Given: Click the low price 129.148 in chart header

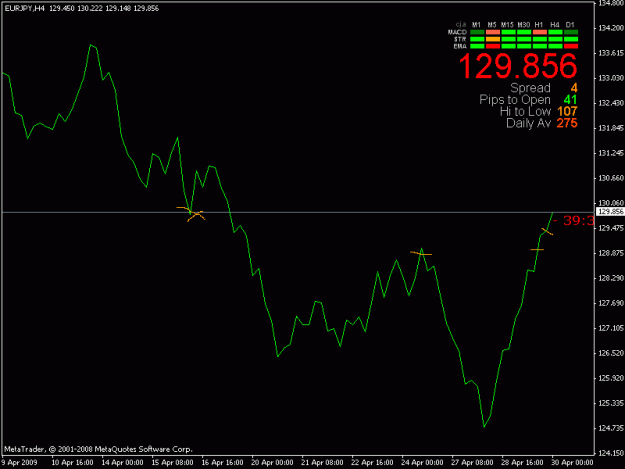Looking at the screenshot, I should (118, 8).
